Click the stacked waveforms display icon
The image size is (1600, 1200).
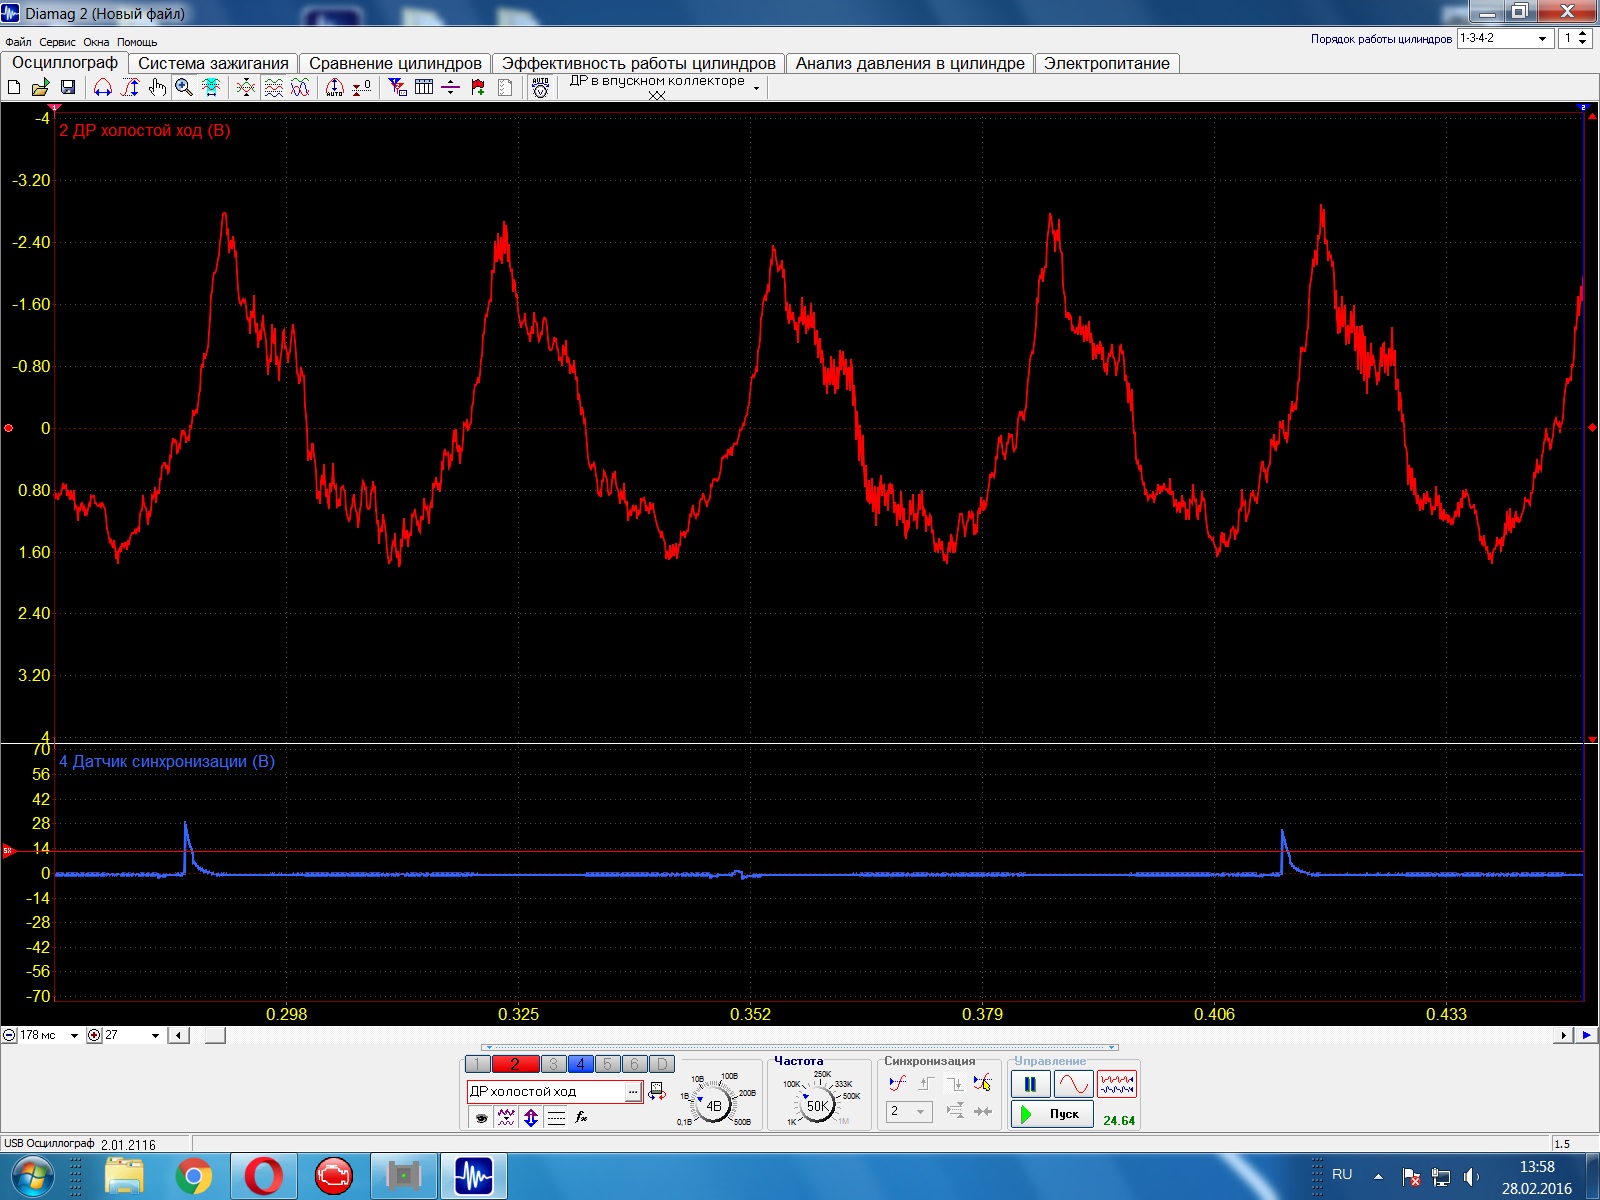click(x=273, y=88)
